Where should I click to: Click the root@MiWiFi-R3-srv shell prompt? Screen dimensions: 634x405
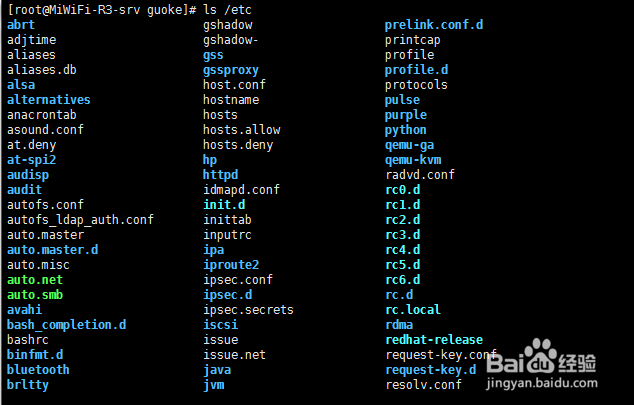[x=100, y=9]
